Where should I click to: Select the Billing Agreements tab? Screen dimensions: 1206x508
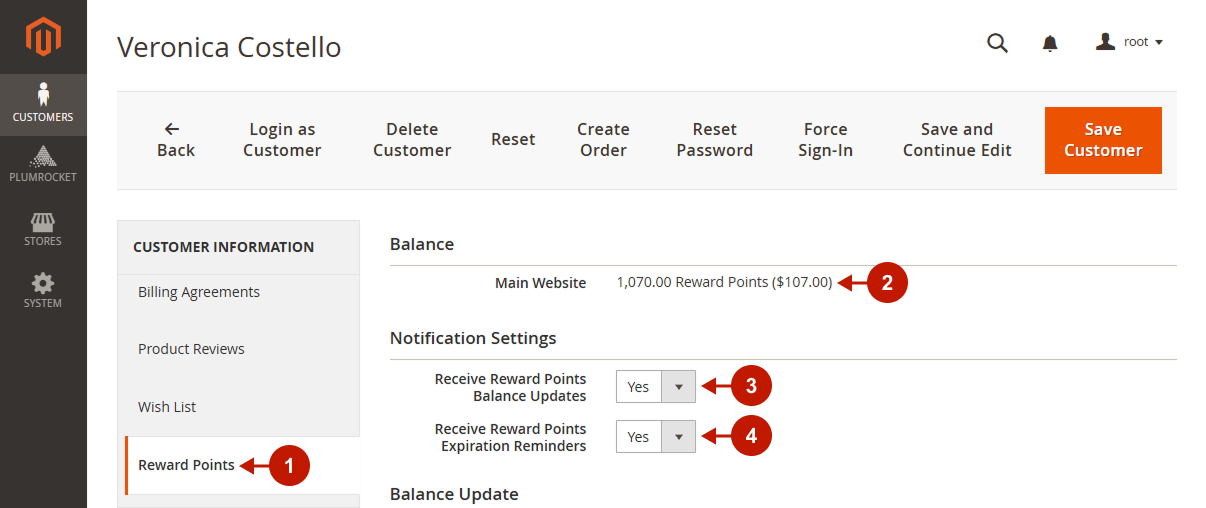pyautogui.click(x=199, y=292)
